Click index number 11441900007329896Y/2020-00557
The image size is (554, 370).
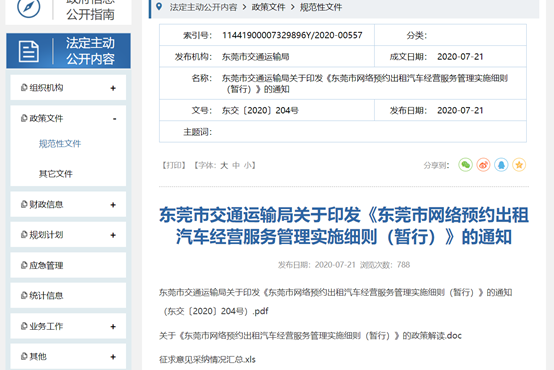[x=292, y=35]
